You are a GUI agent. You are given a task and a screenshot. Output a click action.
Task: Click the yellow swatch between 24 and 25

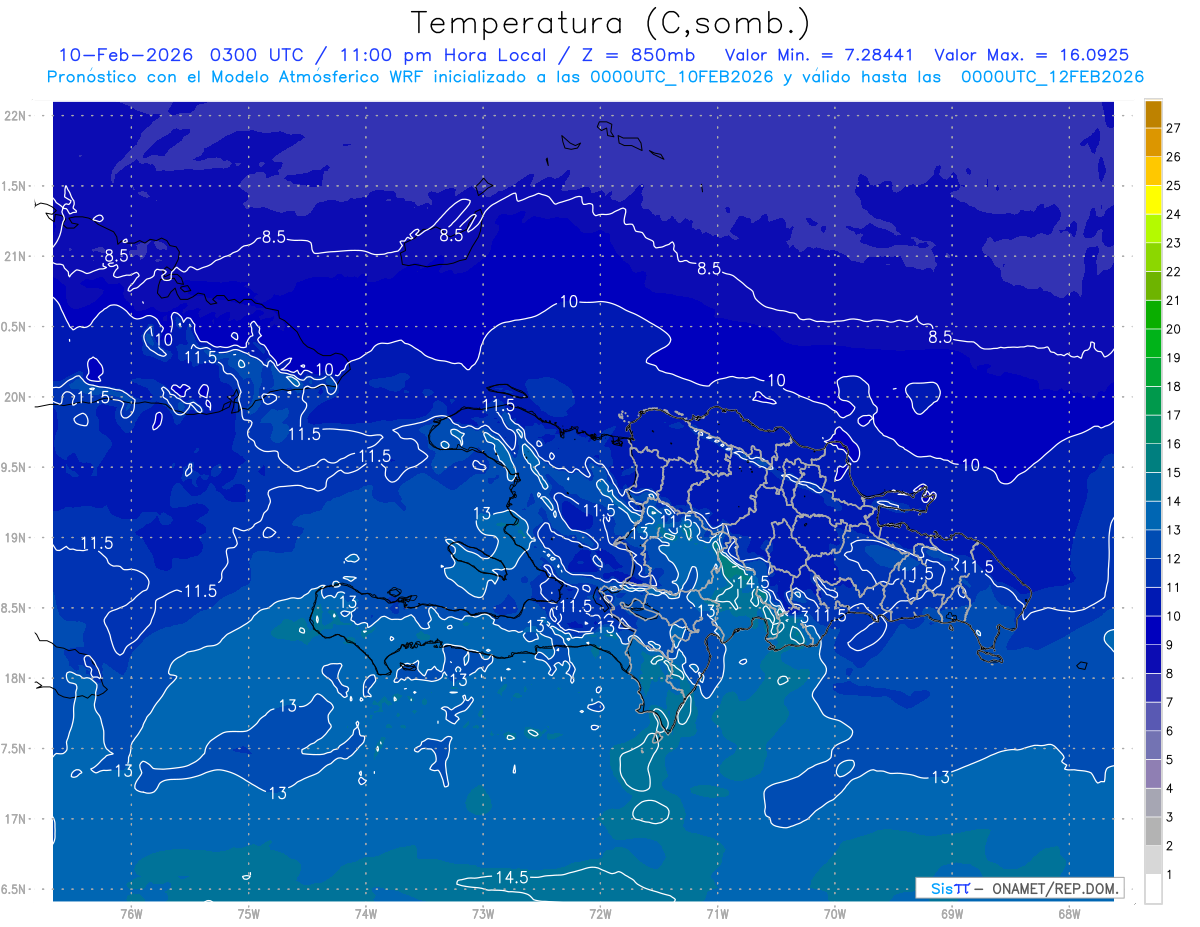click(1153, 200)
